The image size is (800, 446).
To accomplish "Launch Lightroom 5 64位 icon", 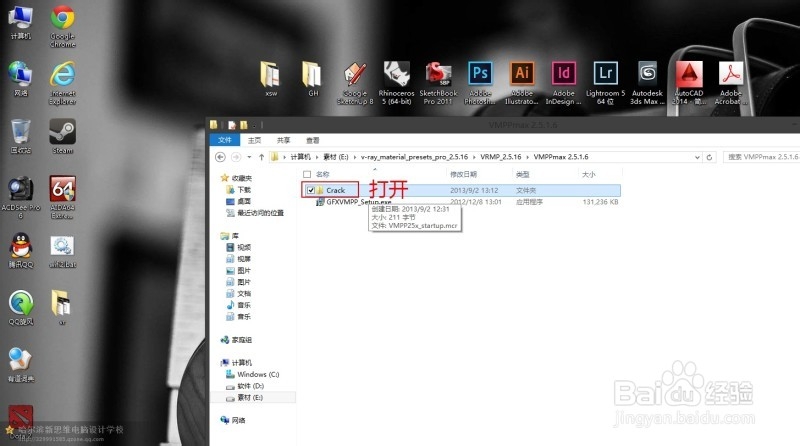I will click(606, 83).
